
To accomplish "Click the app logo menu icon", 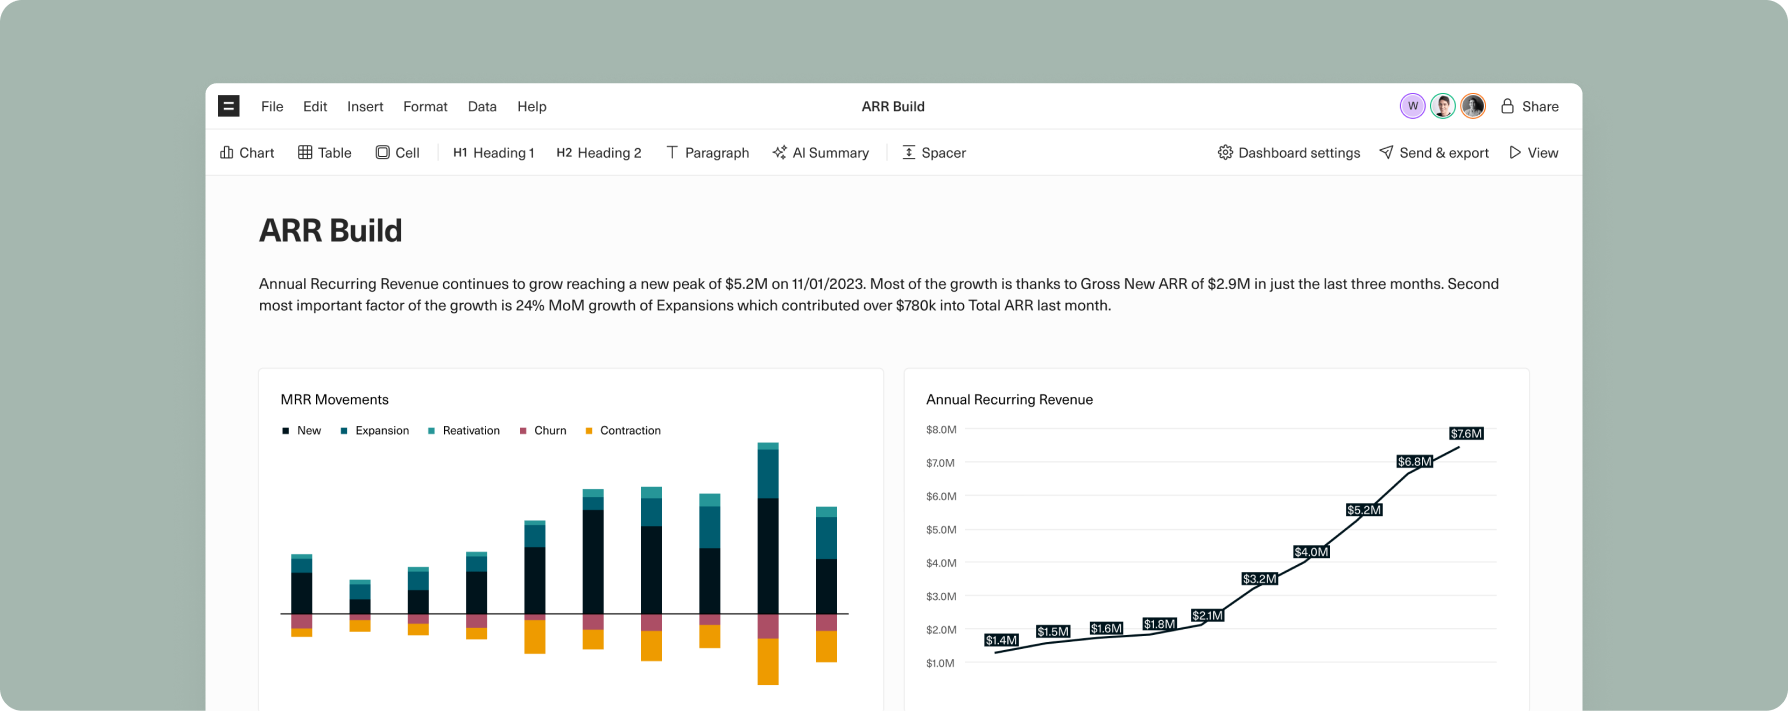I will tap(228, 106).
